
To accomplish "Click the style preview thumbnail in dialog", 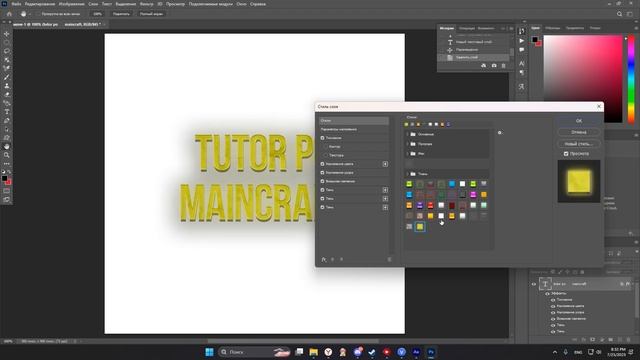I will click(579, 181).
